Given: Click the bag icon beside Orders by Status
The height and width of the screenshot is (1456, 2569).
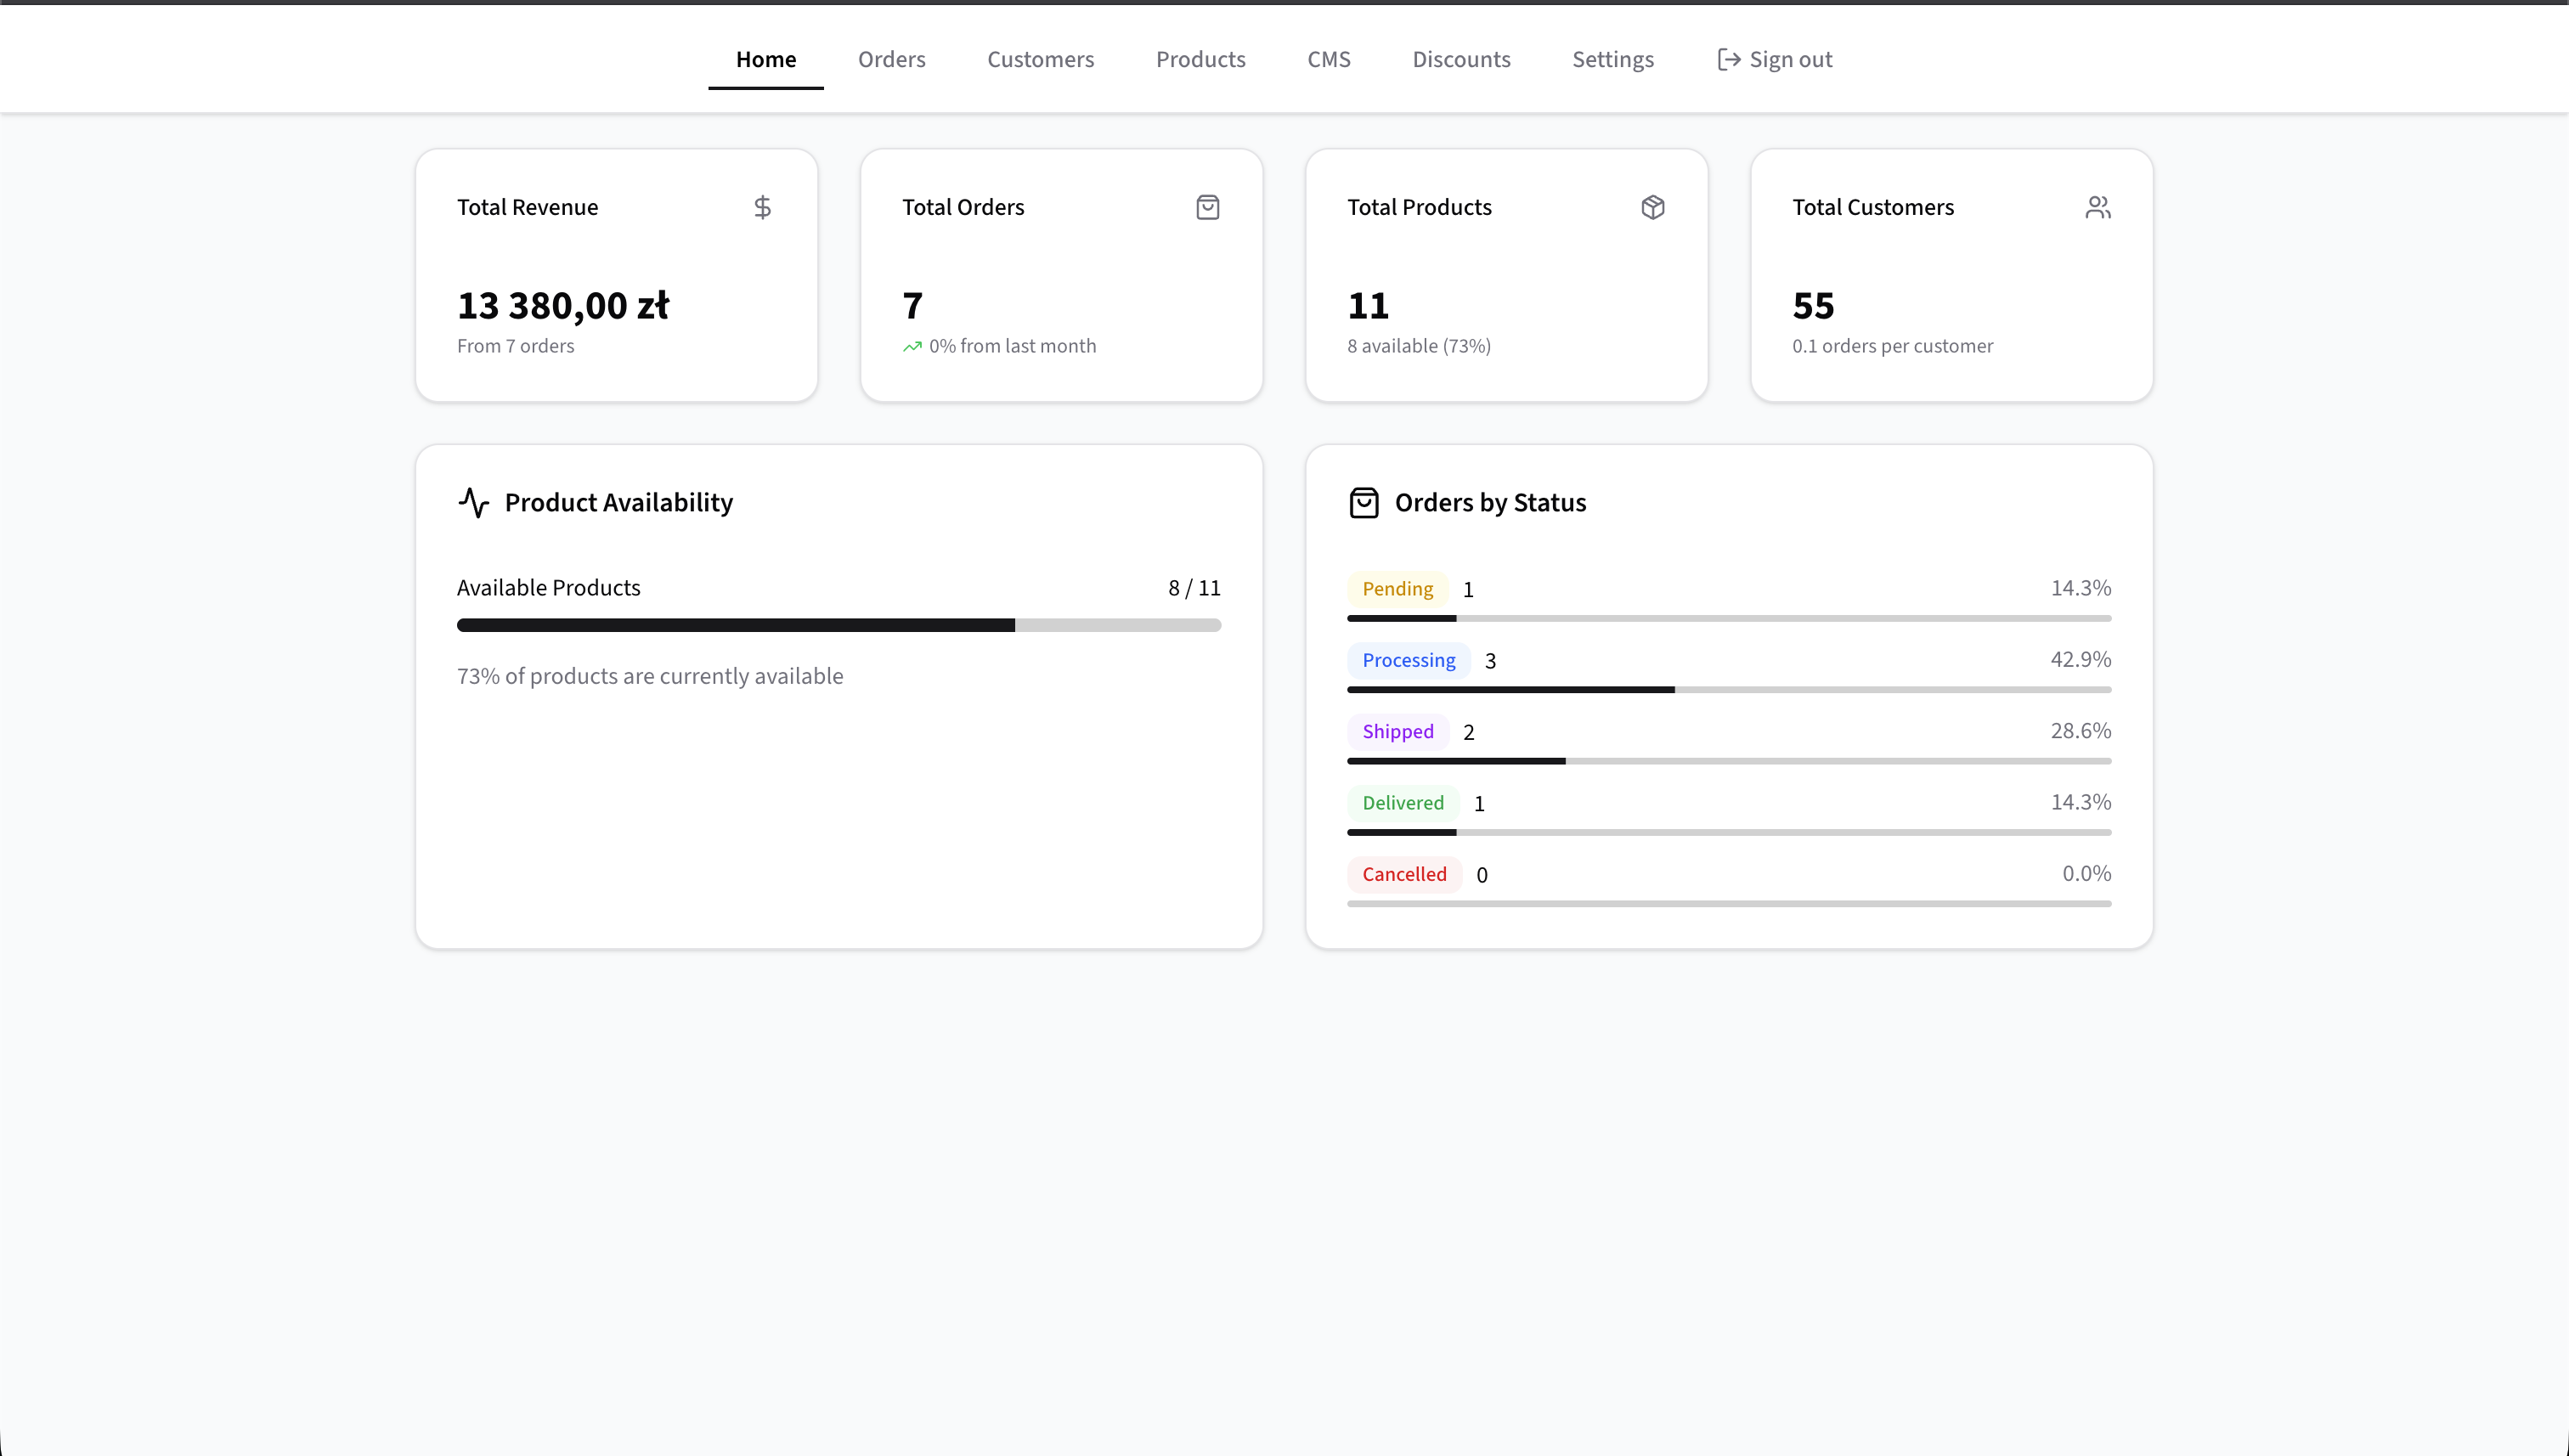Looking at the screenshot, I should point(1364,502).
